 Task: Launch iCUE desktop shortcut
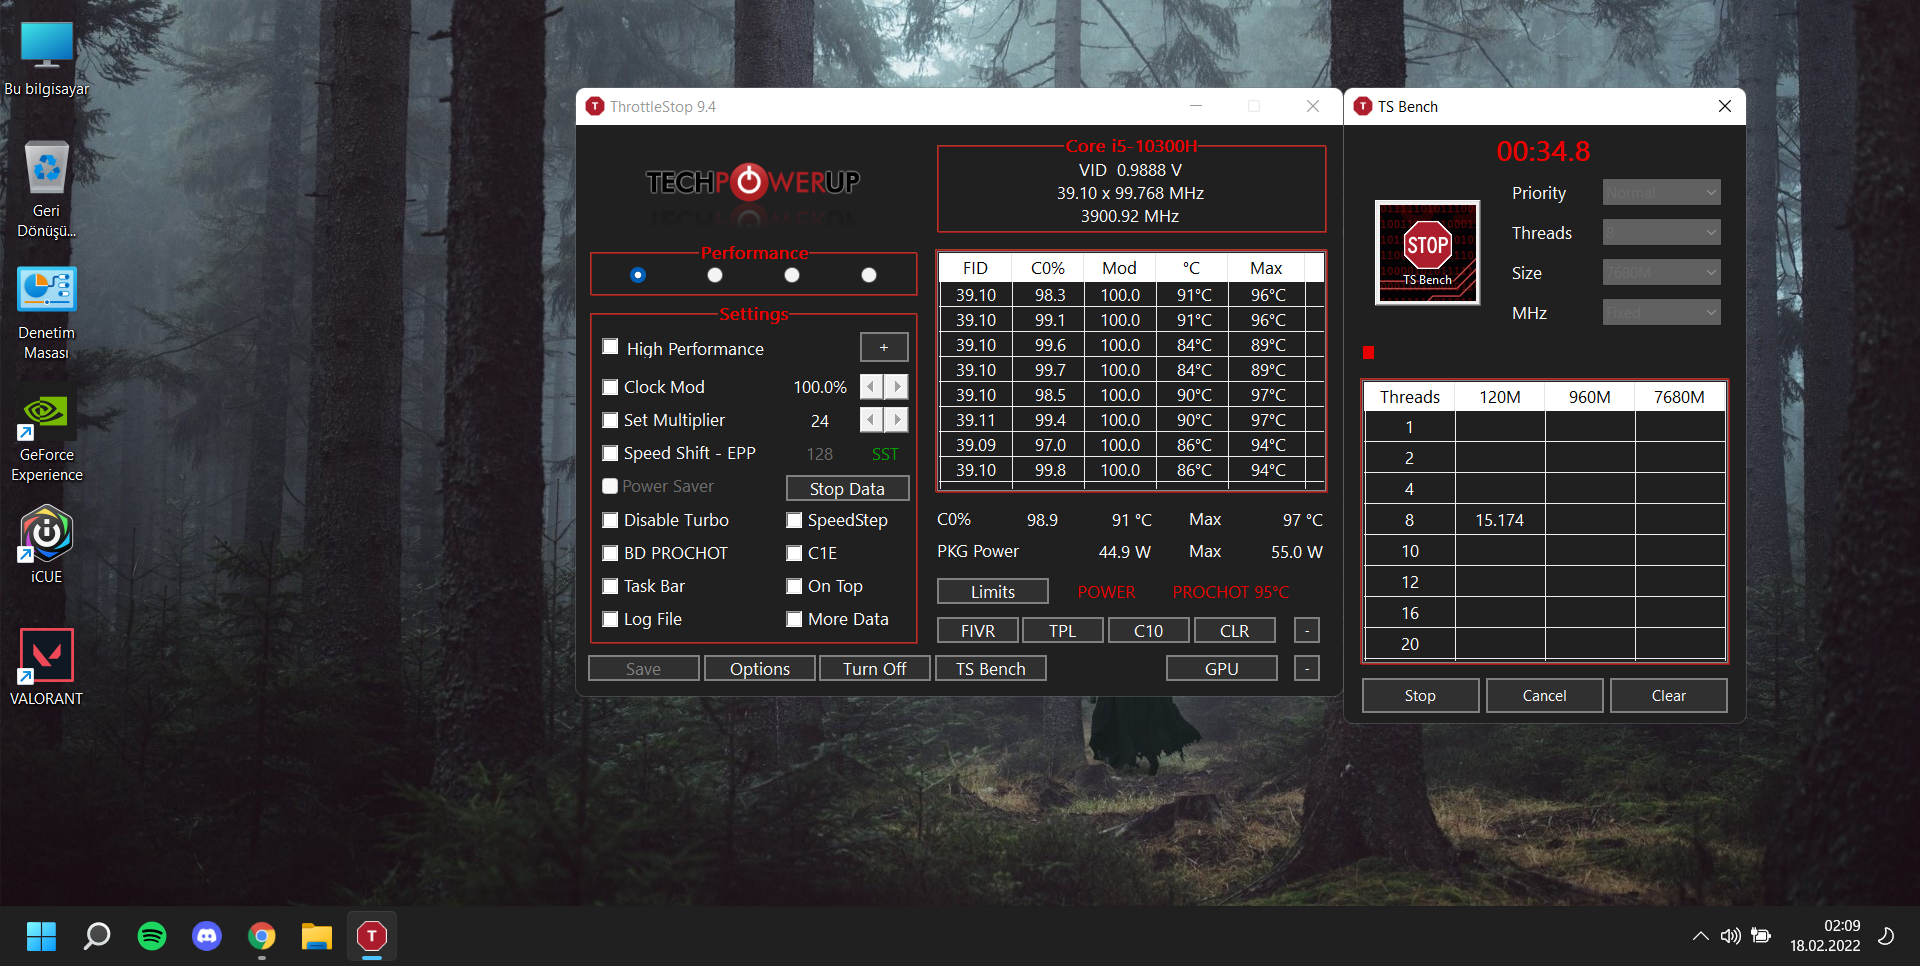click(x=46, y=545)
